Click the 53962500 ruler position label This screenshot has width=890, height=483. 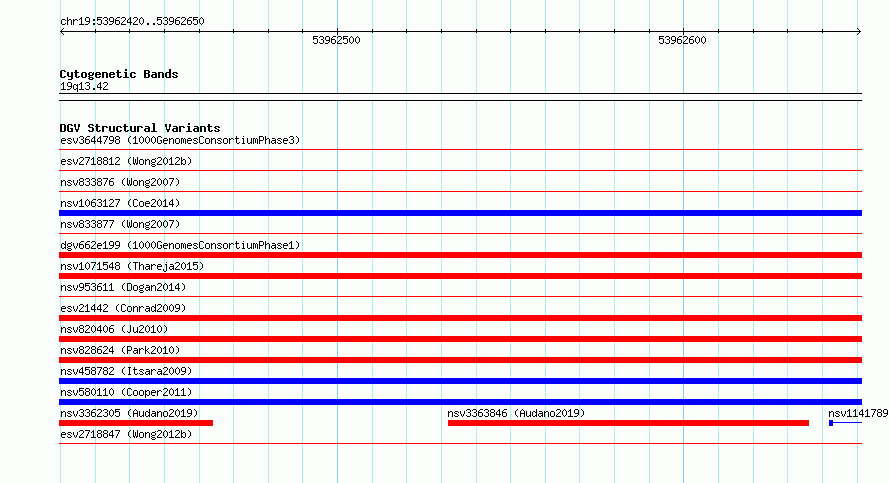pos(336,40)
